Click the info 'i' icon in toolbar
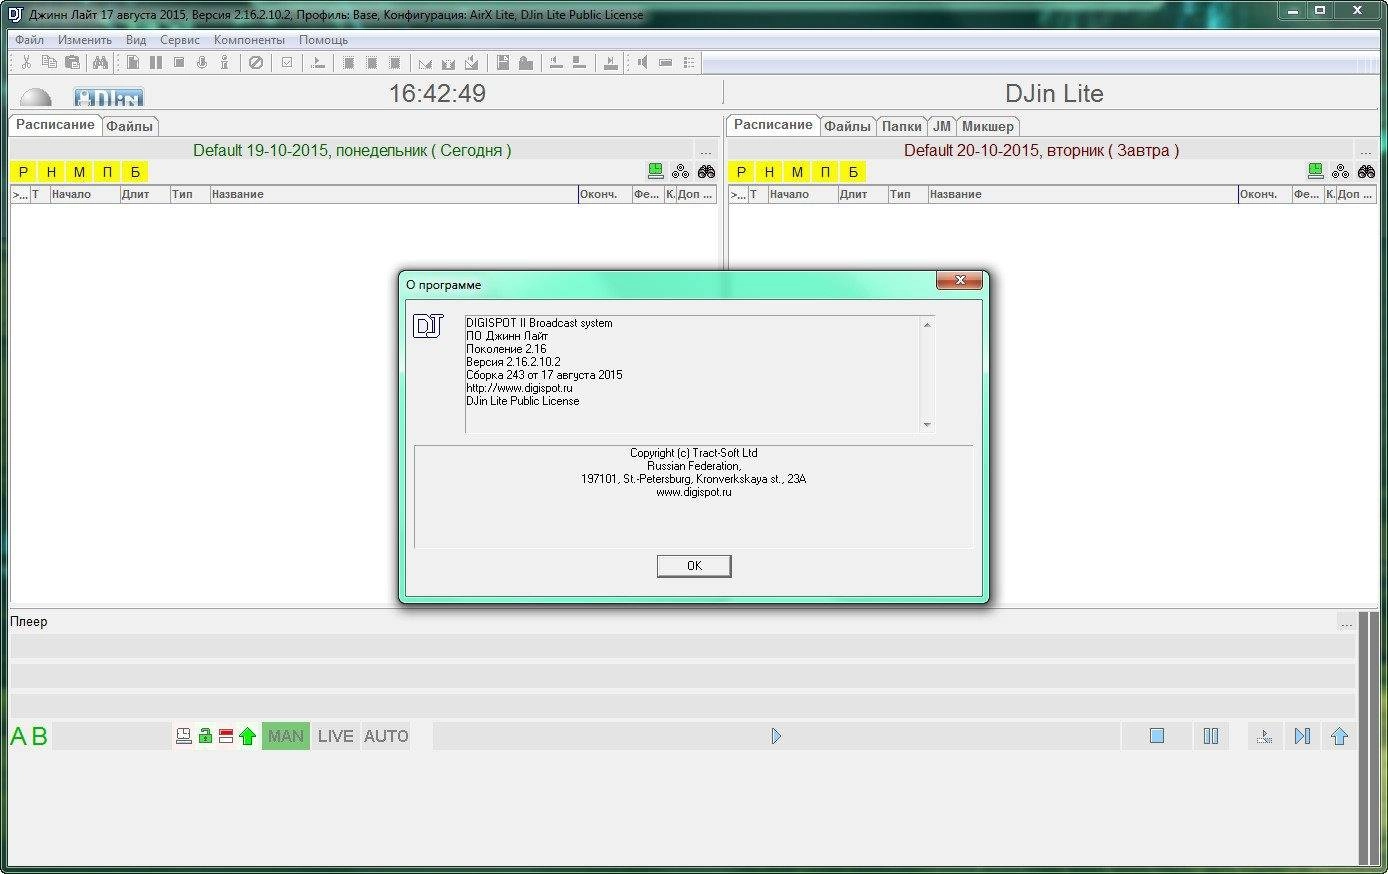Image resolution: width=1388 pixels, height=874 pixels. point(224,62)
